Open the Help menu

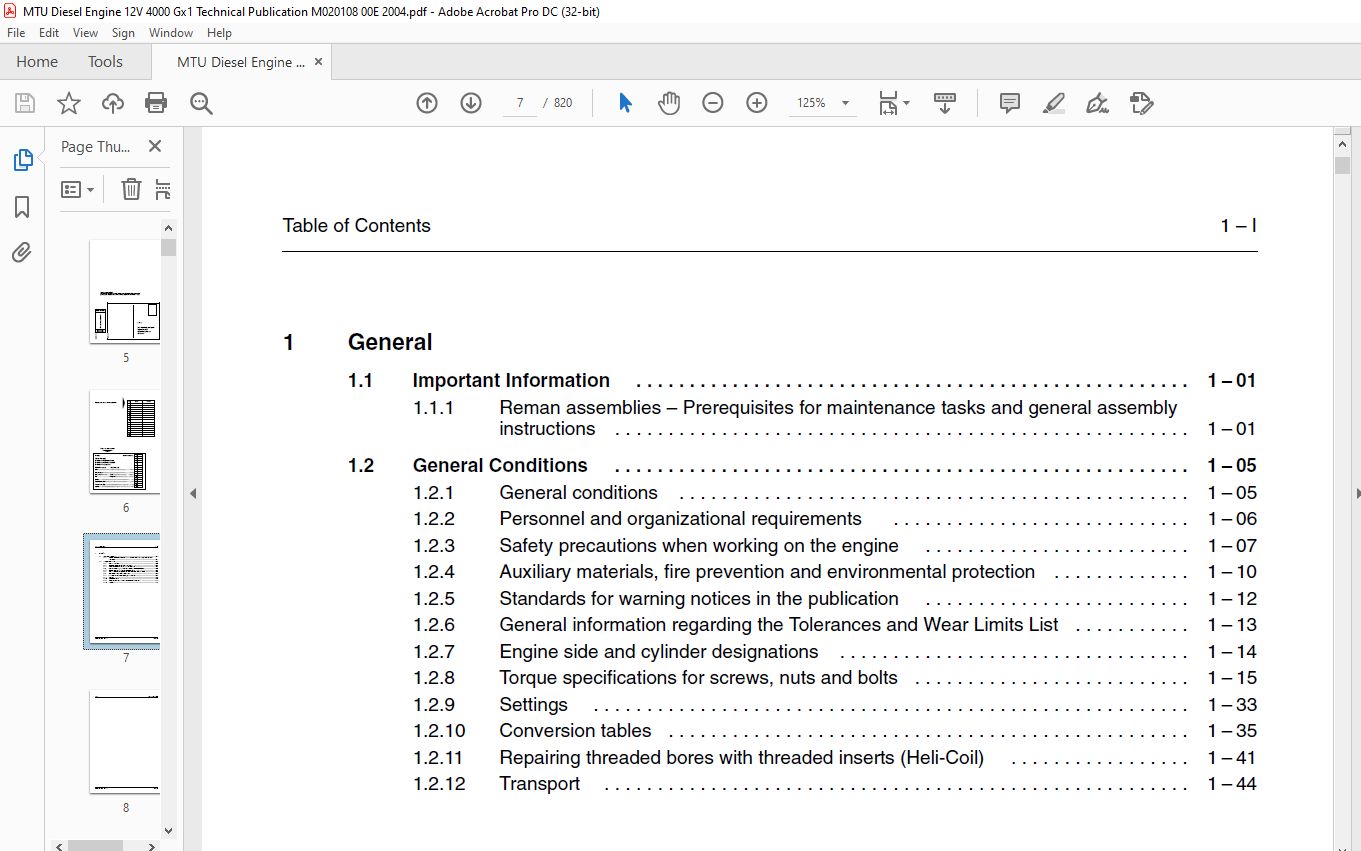[x=219, y=33]
